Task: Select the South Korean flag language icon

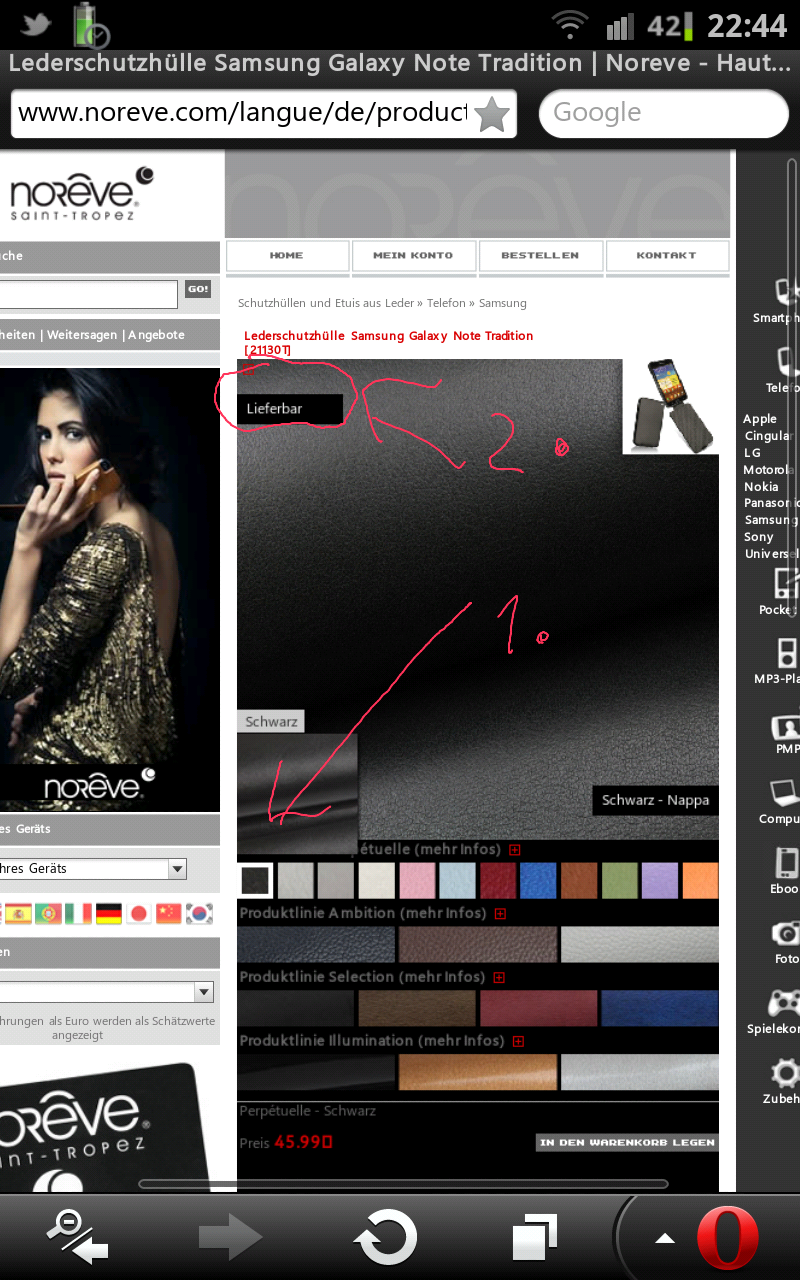Action: [x=199, y=913]
